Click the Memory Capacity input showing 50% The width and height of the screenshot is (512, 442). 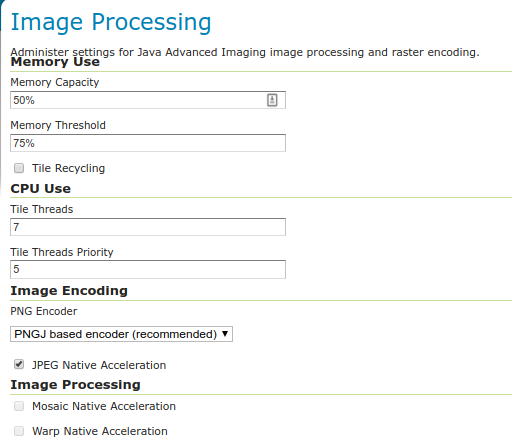point(148,100)
